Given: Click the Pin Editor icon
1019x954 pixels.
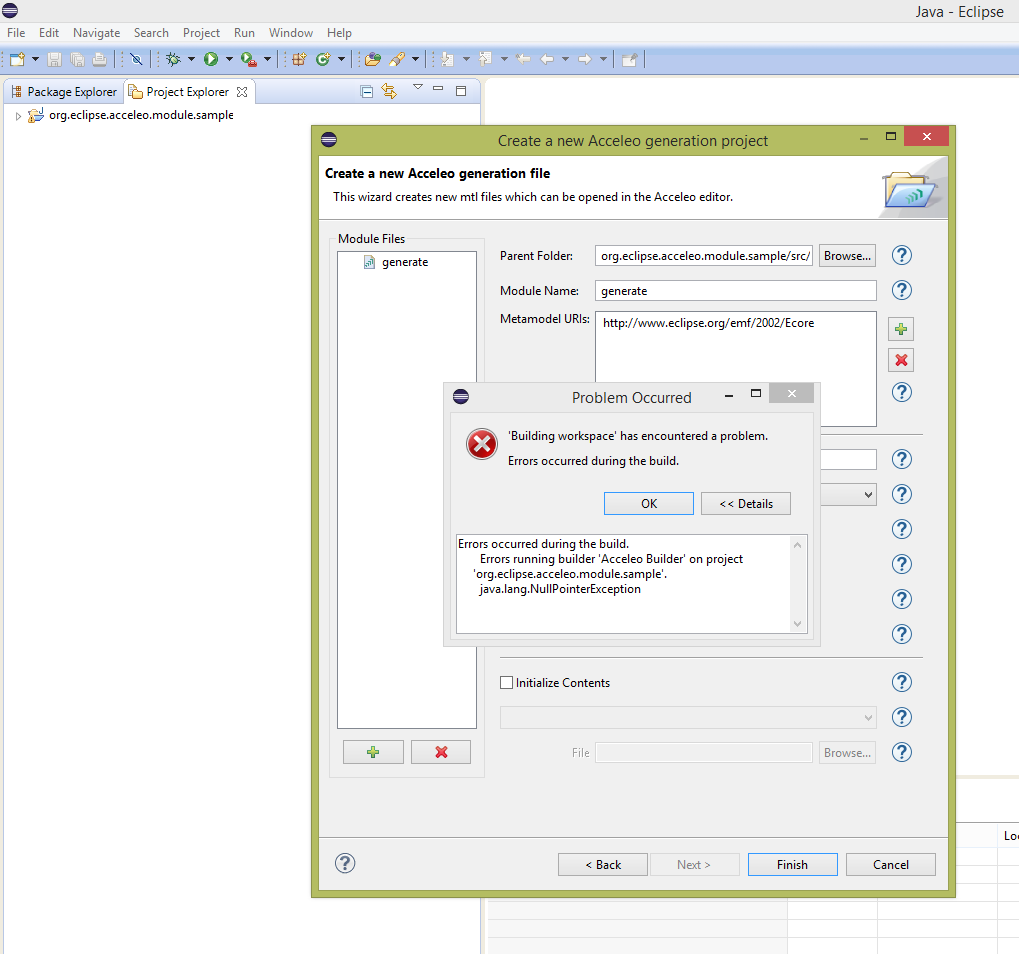Looking at the screenshot, I should click(629, 59).
